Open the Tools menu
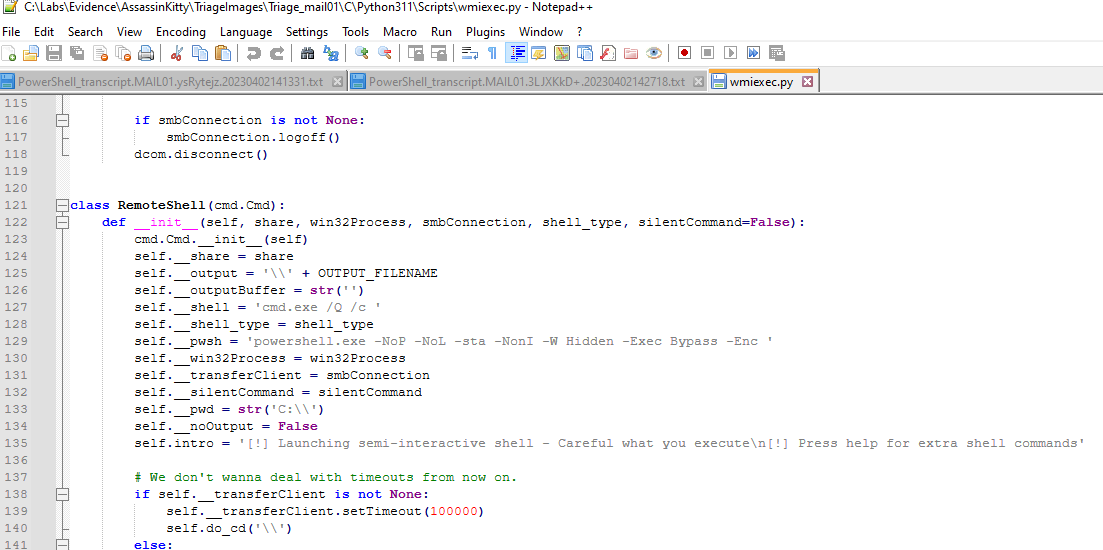1103x550 pixels. click(x=356, y=32)
